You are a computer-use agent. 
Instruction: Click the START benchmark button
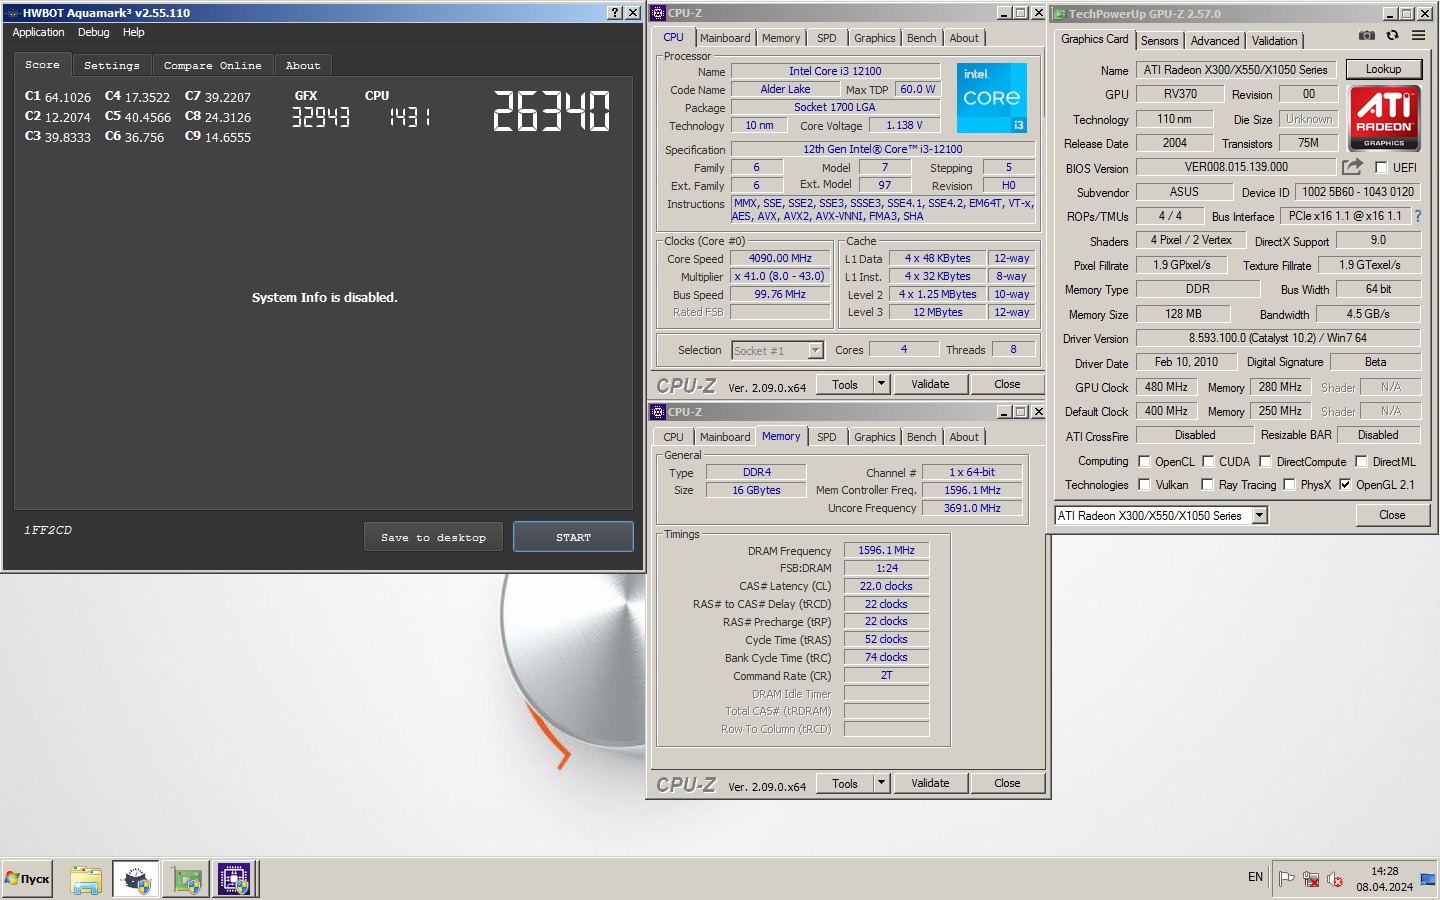[573, 537]
